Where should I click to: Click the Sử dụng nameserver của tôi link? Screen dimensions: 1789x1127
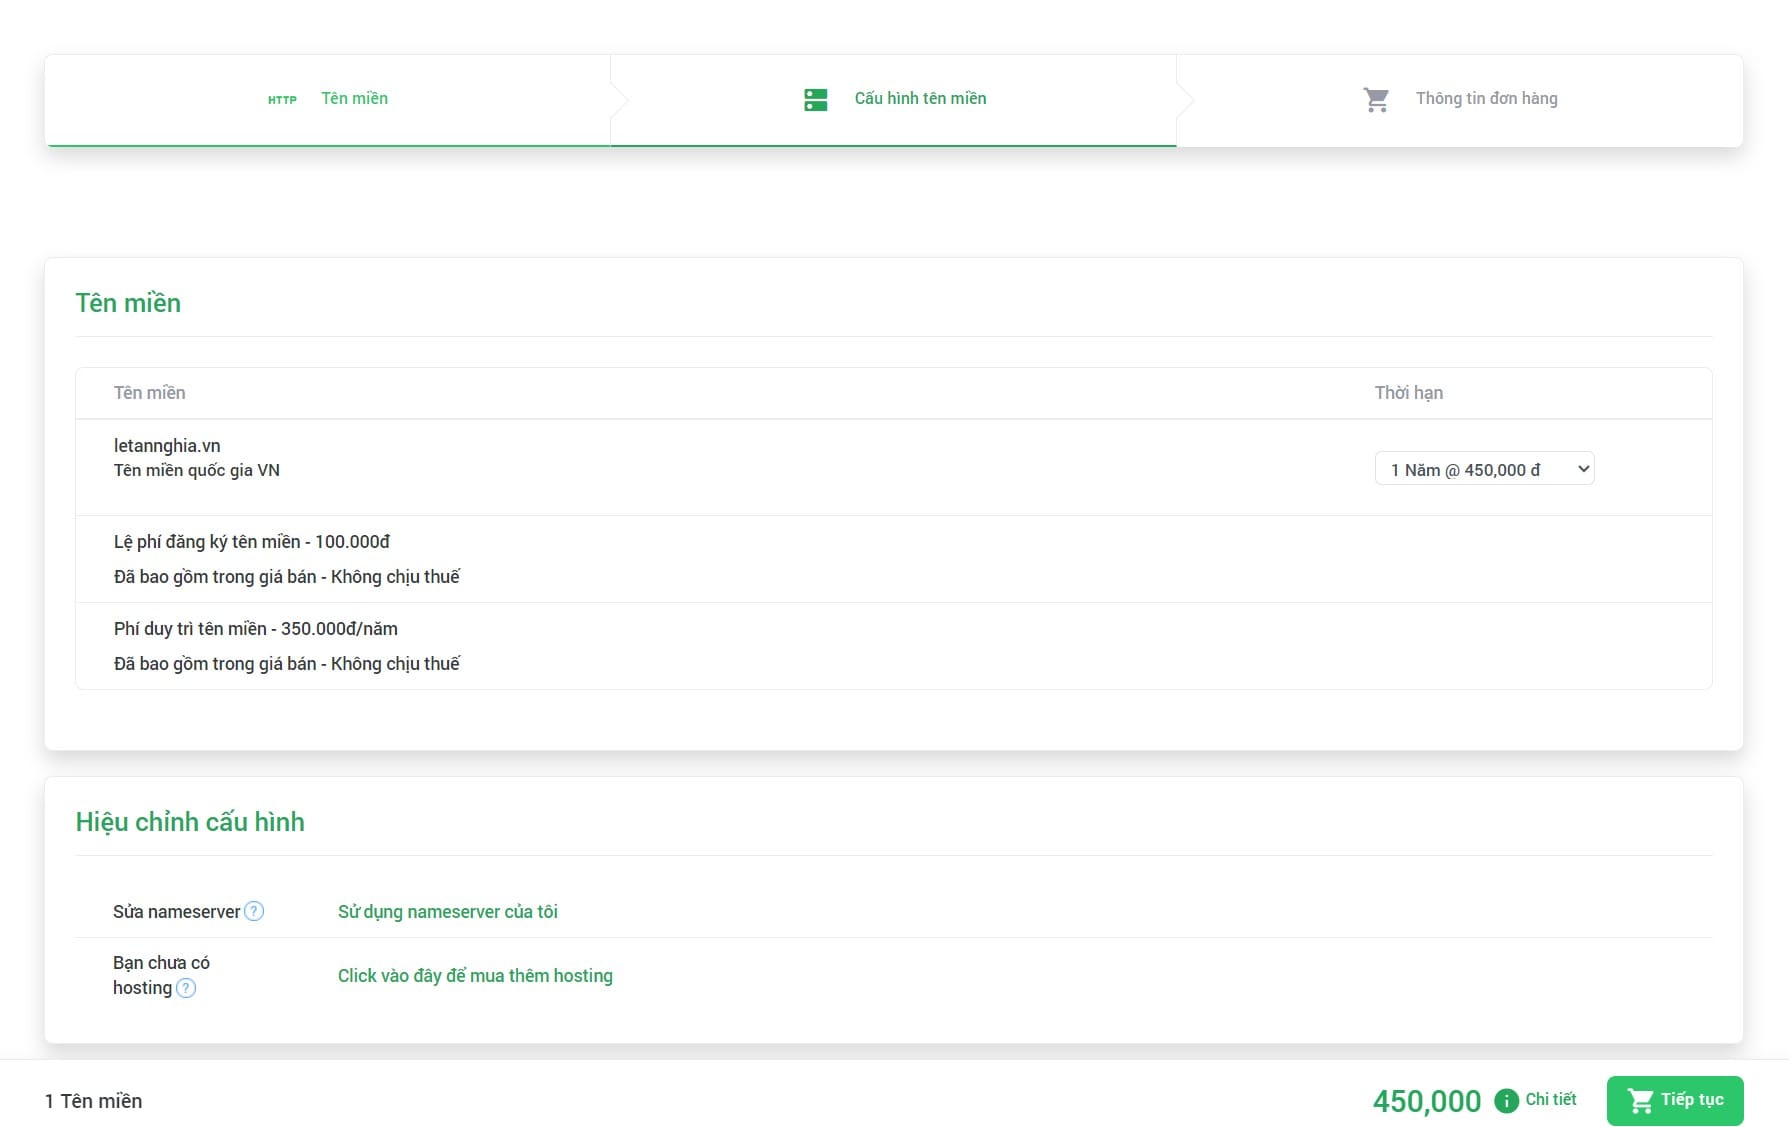[447, 911]
